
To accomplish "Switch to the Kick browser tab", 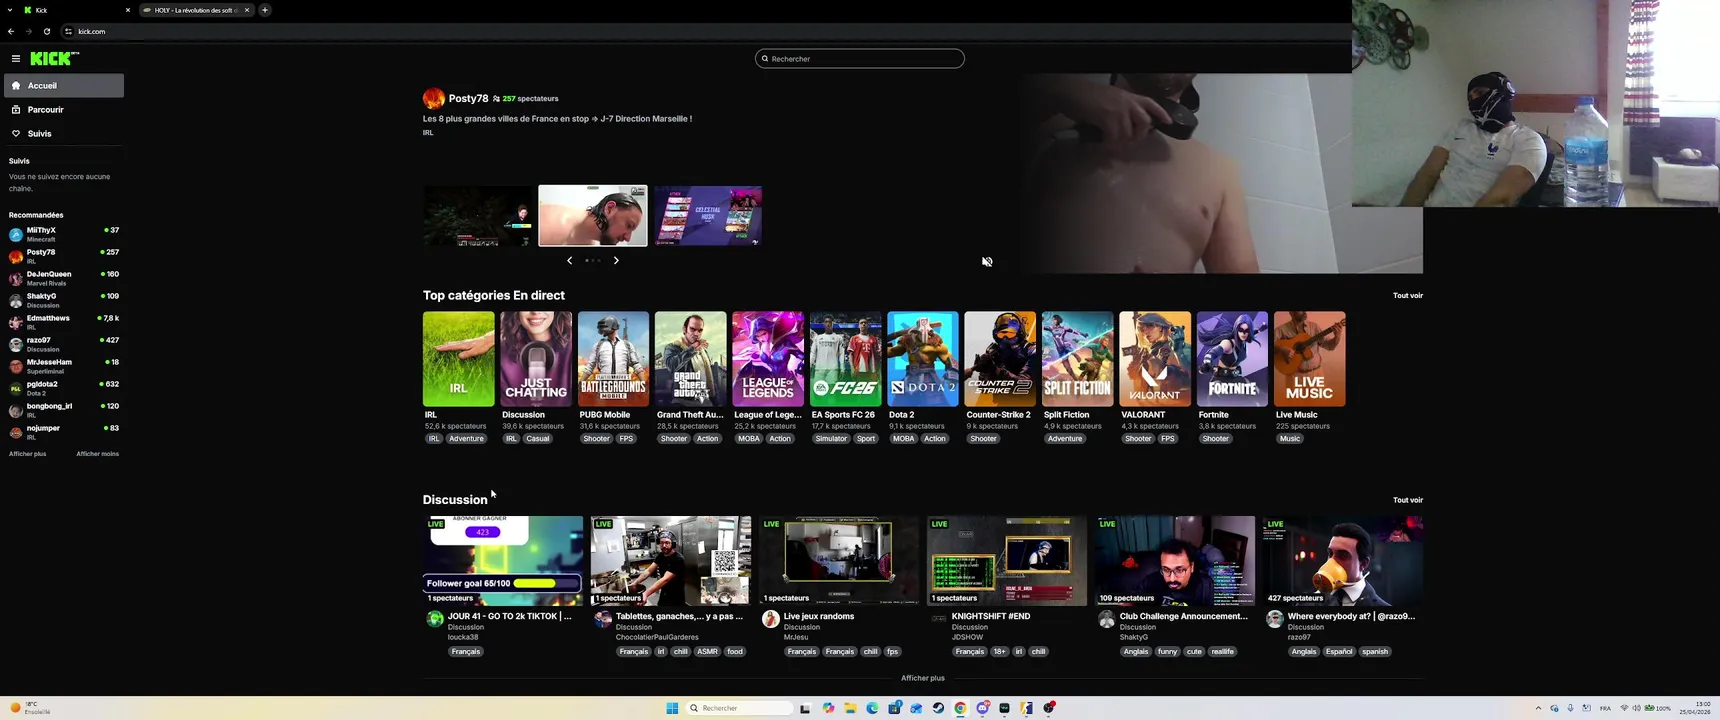I will click(77, 10).
